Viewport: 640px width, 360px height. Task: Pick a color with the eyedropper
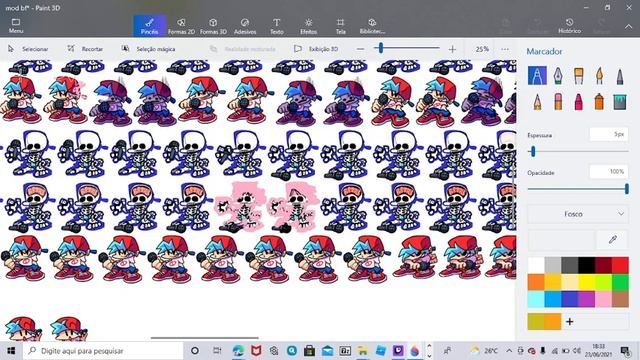[612, 240]
